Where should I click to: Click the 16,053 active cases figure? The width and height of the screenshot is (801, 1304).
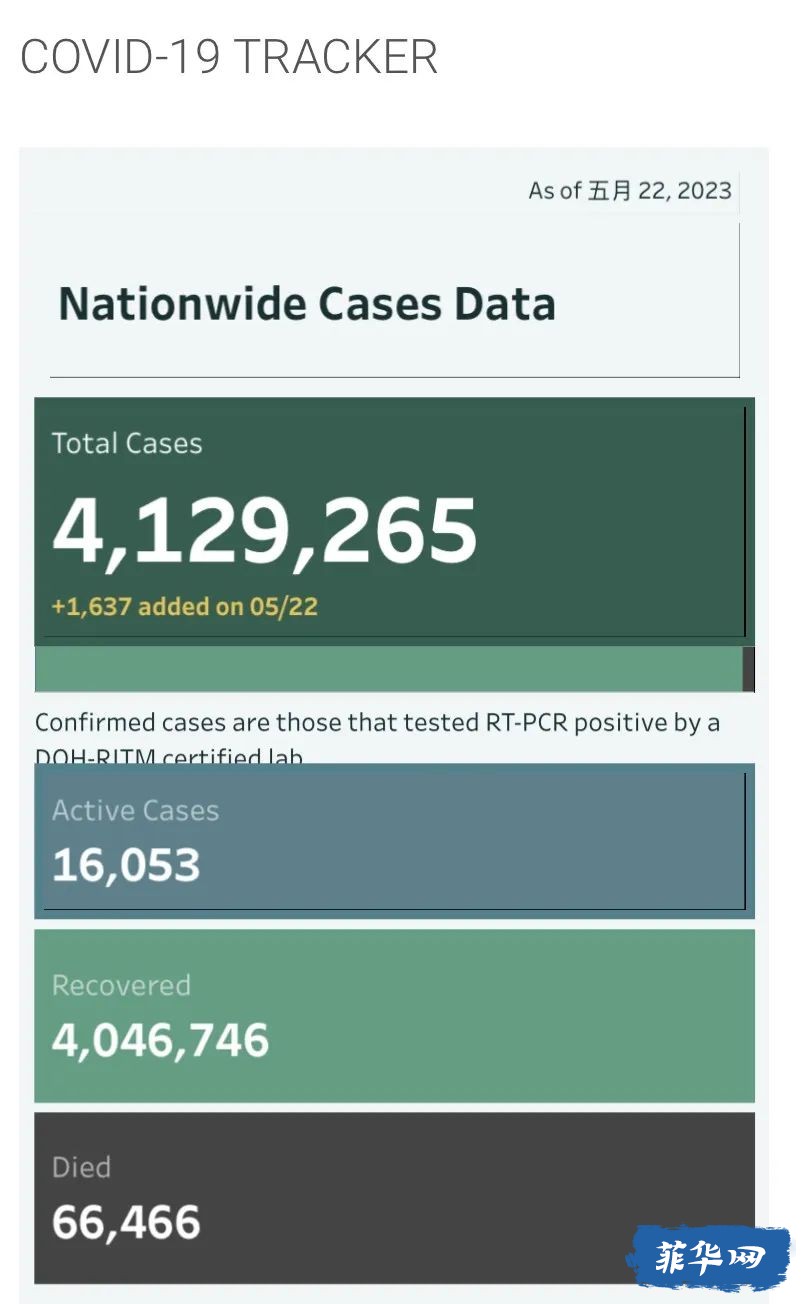pos(126,865)
